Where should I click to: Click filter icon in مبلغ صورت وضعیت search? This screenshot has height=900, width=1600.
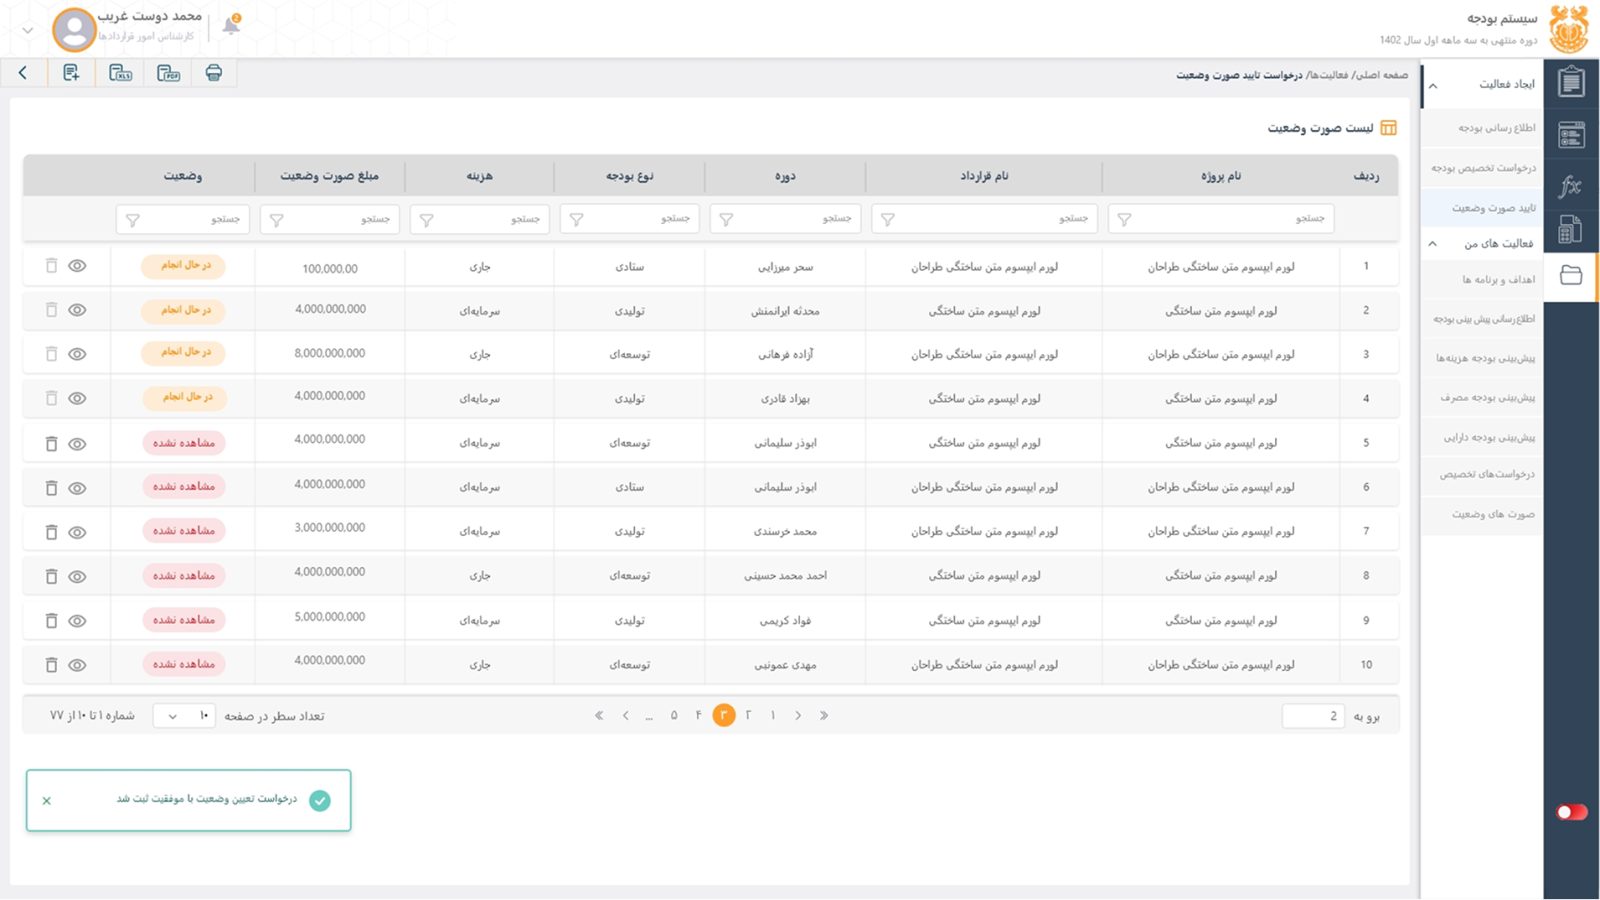pyautogui.click(x=277, y=220)
